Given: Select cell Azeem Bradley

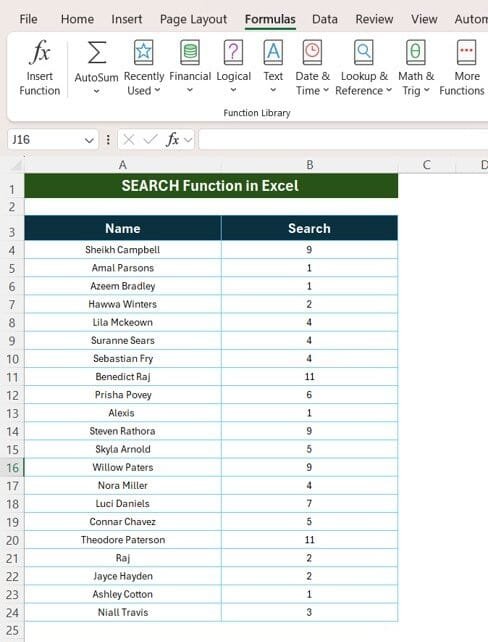Looking at the screenshot, I should pos(123,286).
